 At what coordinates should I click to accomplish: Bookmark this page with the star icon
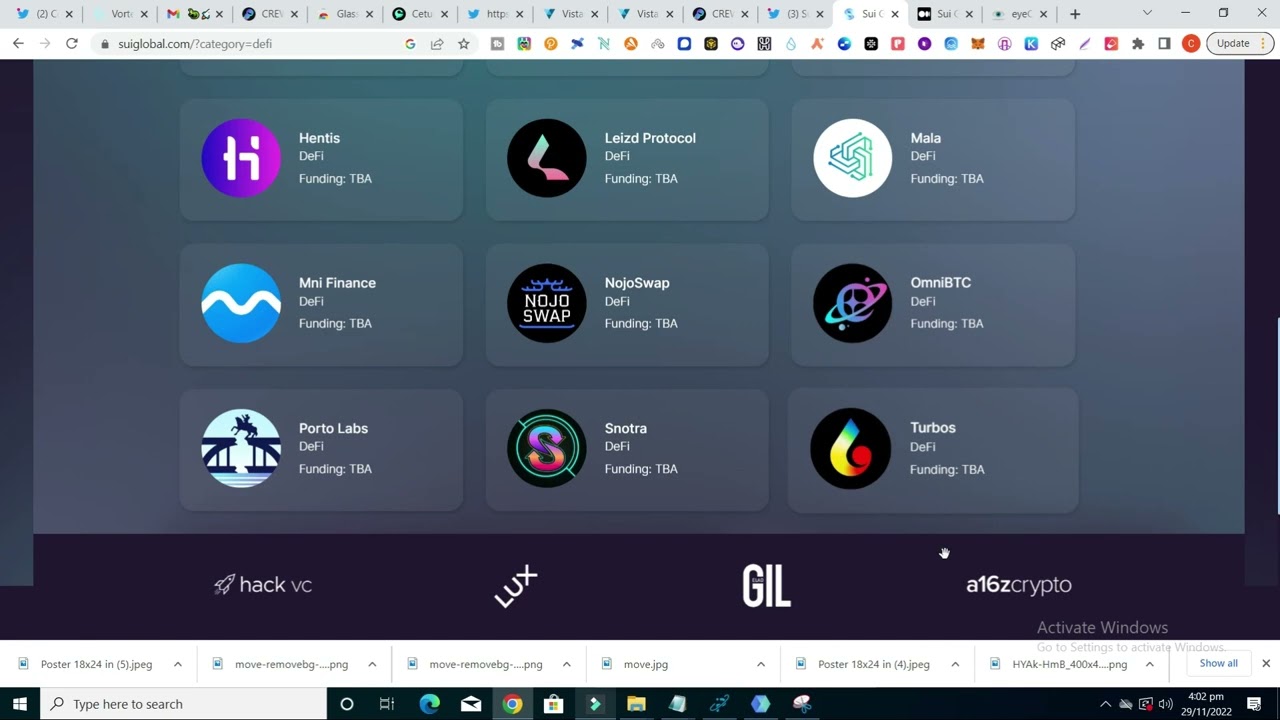click(x=464, y=44)
